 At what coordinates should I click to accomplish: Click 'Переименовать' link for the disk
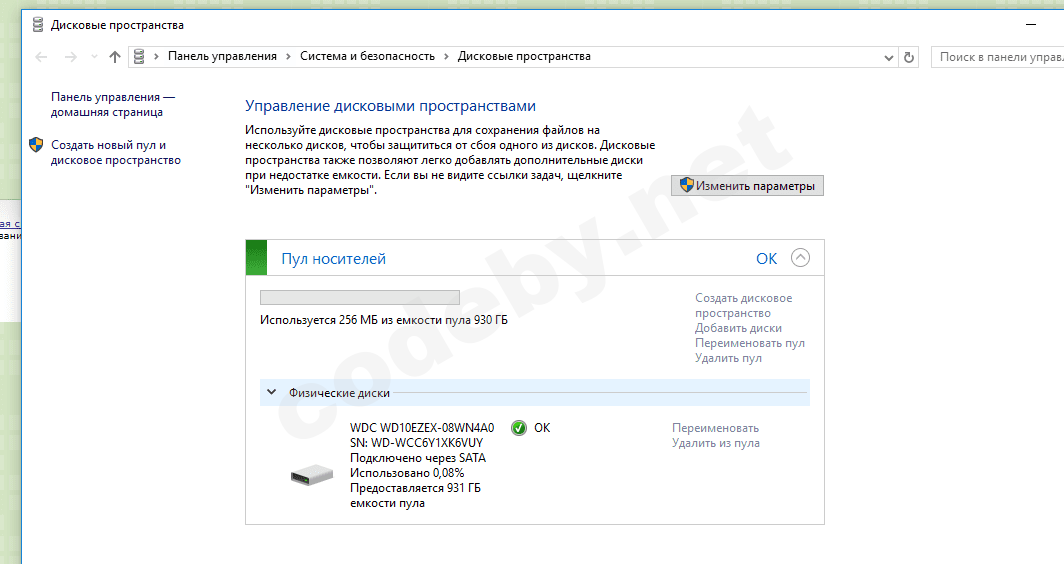click(x=715, y=428)
